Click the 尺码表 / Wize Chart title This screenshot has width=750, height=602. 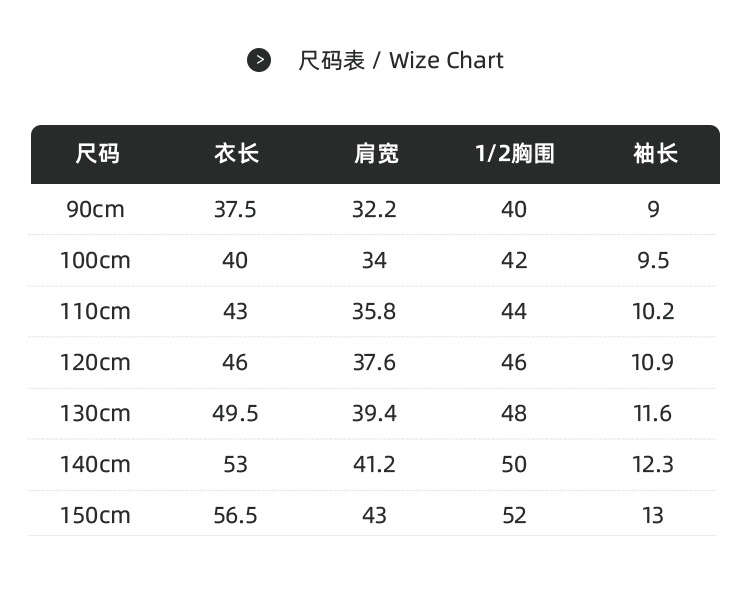tap(400, 60)
